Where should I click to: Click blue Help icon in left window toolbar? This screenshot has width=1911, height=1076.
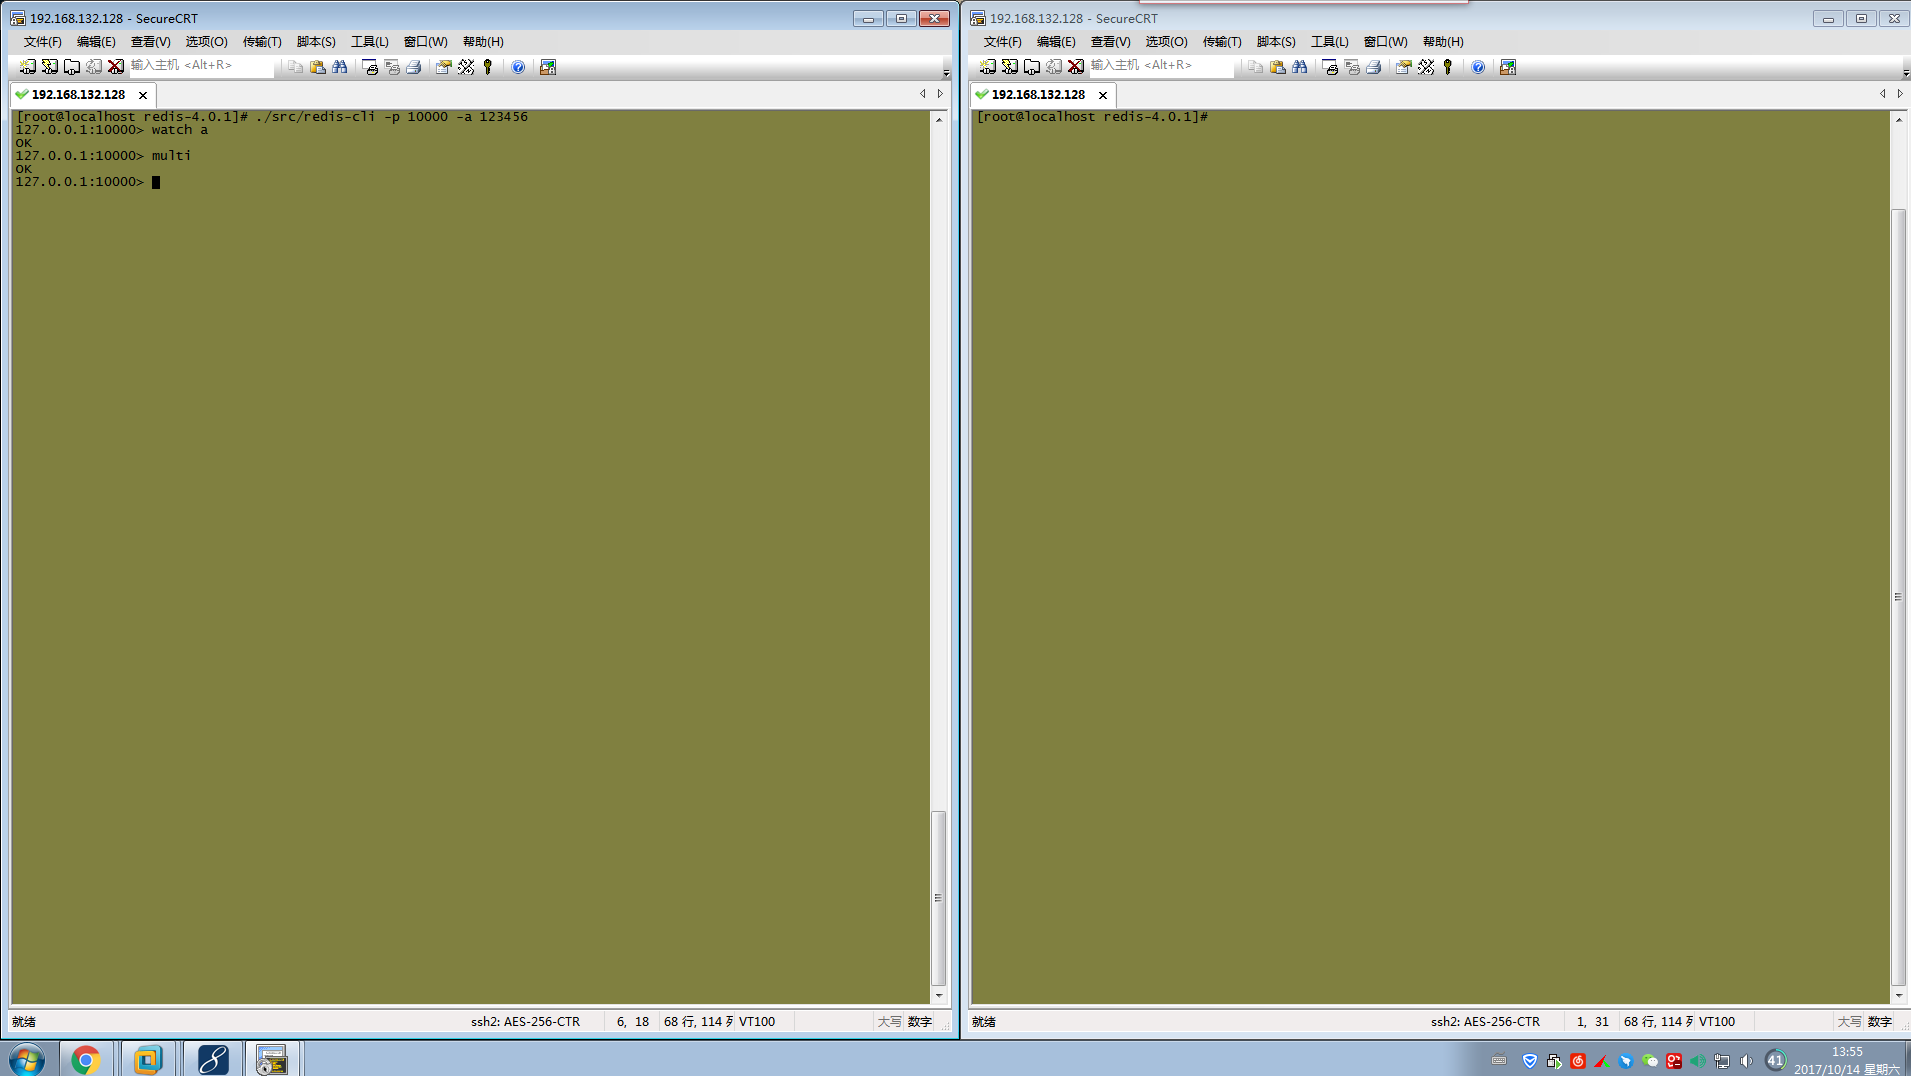click(x=518, y=67)
